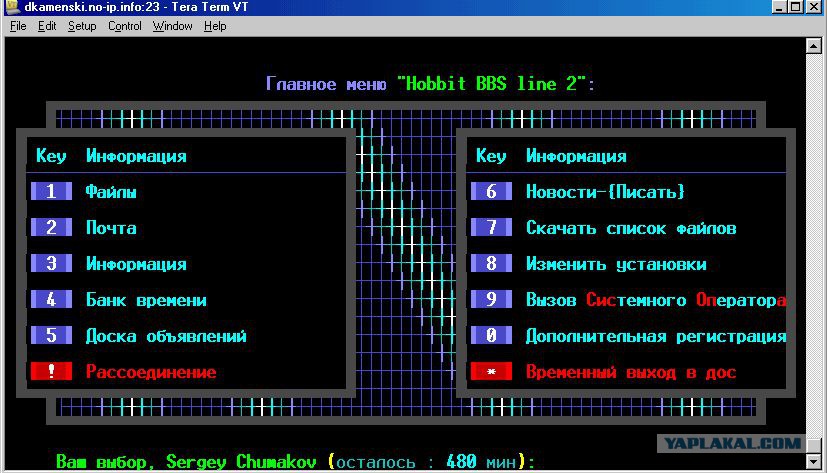Select the Почта menu entry text

point(111,228)
